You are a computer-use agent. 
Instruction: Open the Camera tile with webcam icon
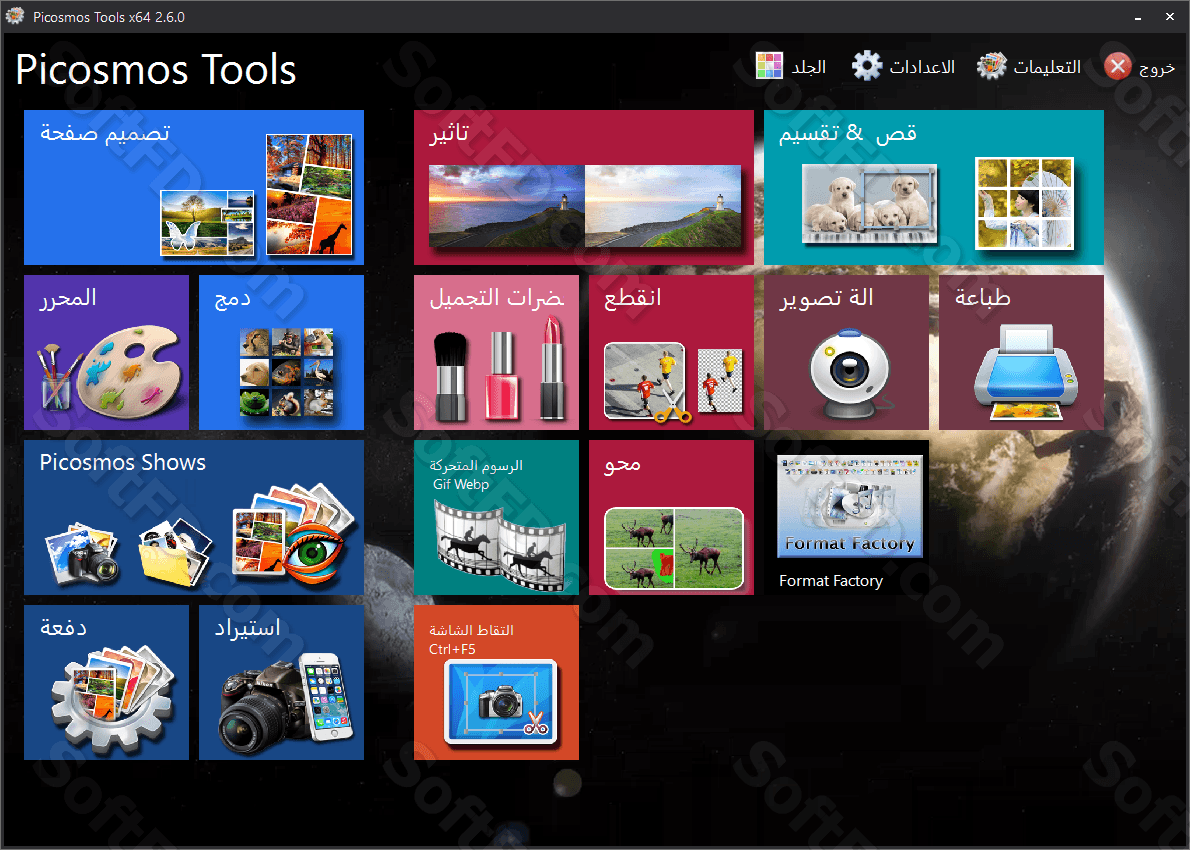coord(846,352)
